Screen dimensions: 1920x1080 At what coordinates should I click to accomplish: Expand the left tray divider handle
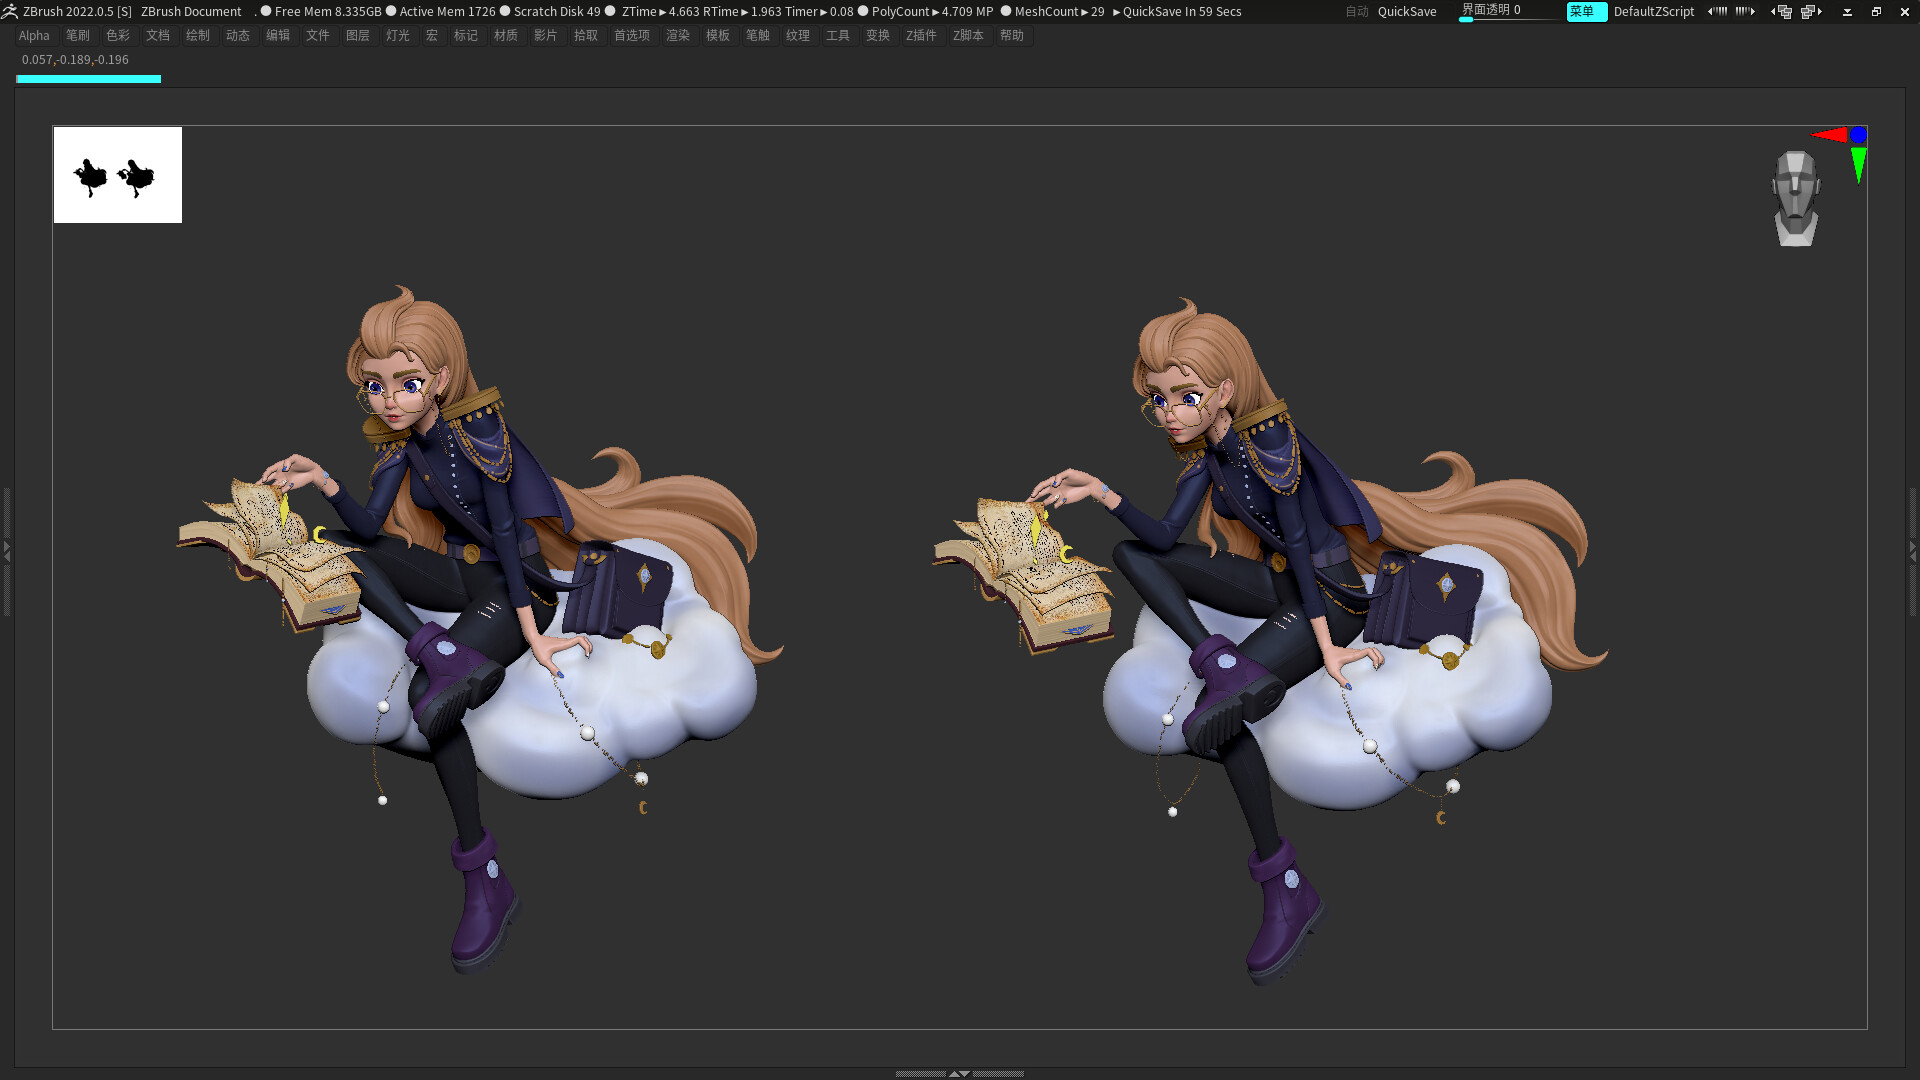pos(6,550)
